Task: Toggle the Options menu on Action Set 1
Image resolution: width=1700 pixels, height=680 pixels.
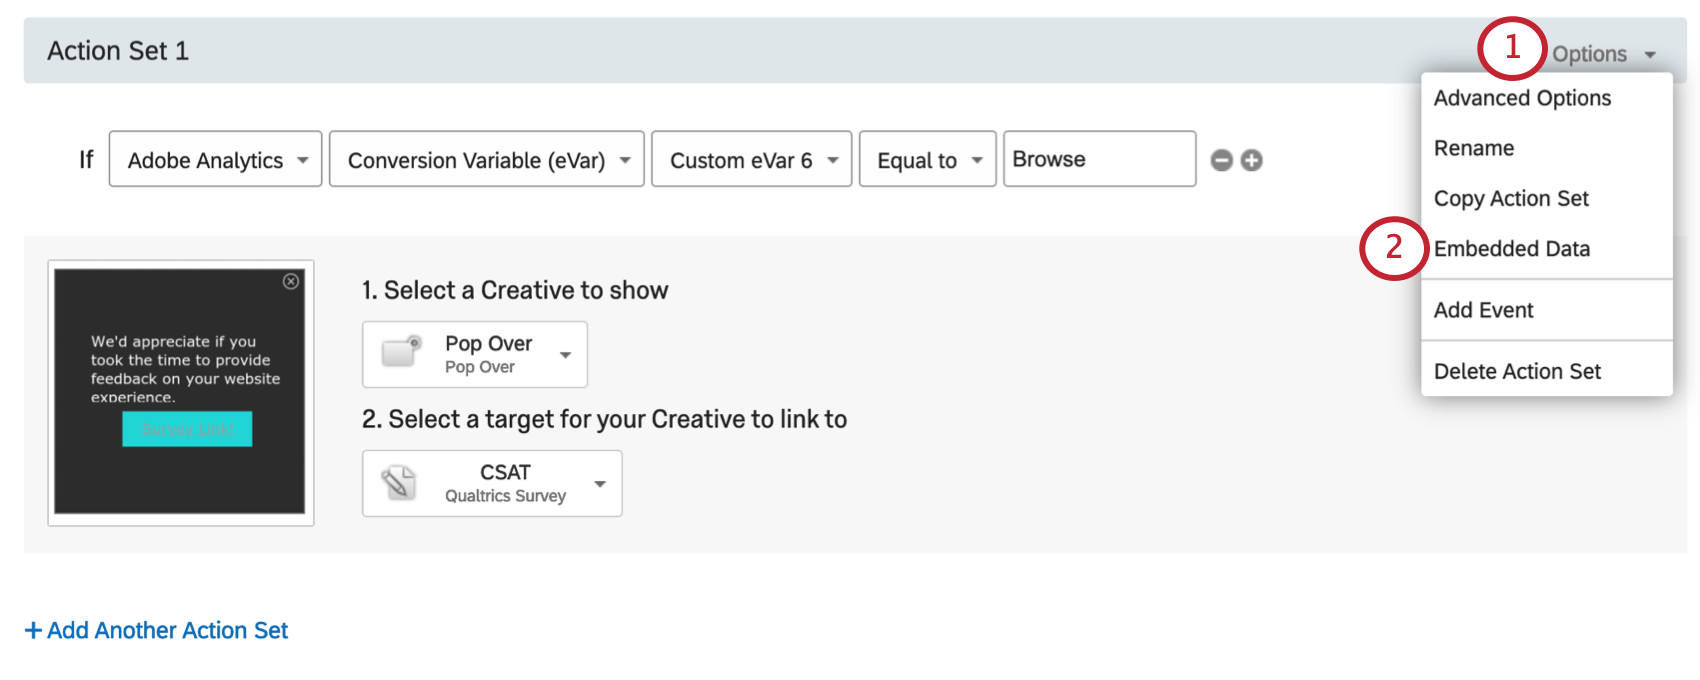Action: 1603,54
